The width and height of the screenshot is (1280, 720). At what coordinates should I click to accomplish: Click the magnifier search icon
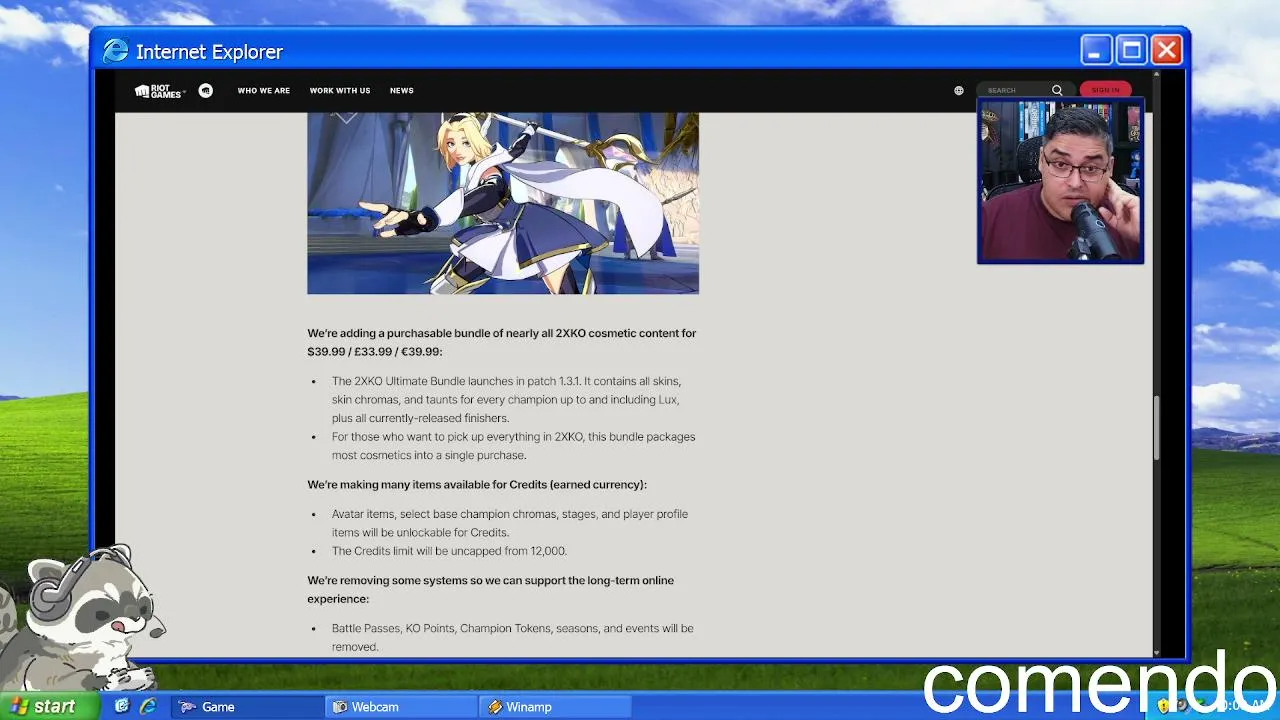1057,91
